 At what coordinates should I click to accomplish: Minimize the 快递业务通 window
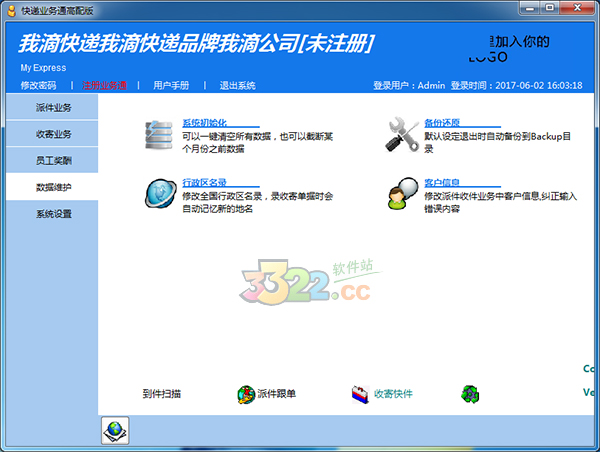tap(530, 8)
